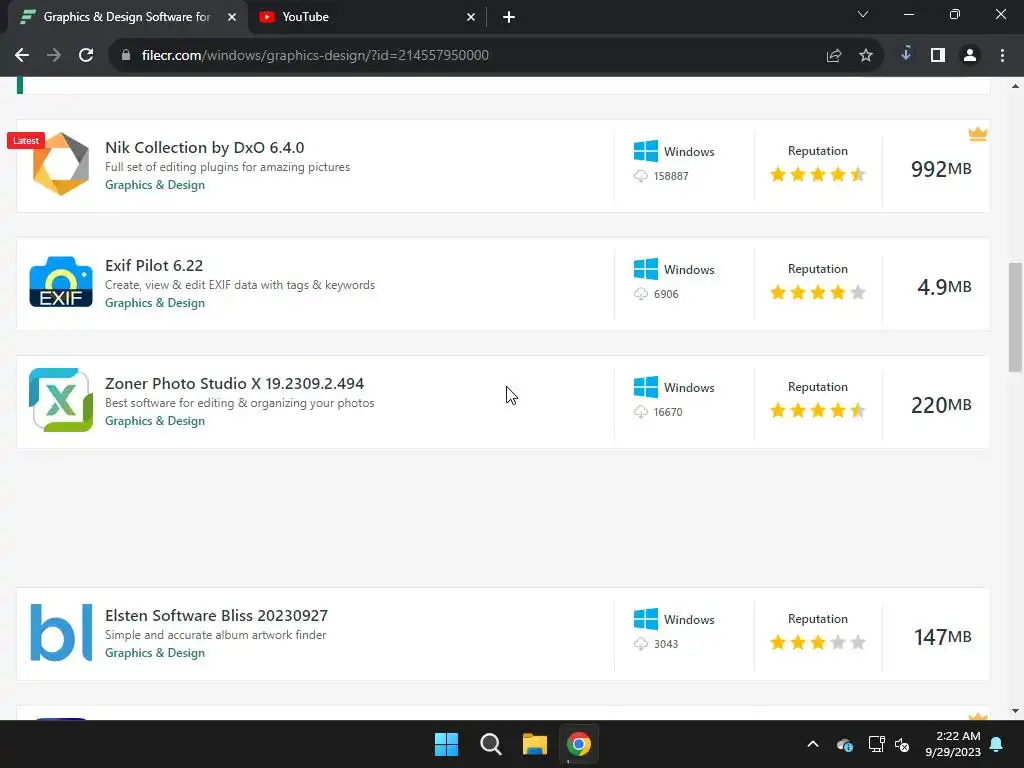Show hidden system tray icons
The image size is (1024, 768).
(x=812, y=744)
